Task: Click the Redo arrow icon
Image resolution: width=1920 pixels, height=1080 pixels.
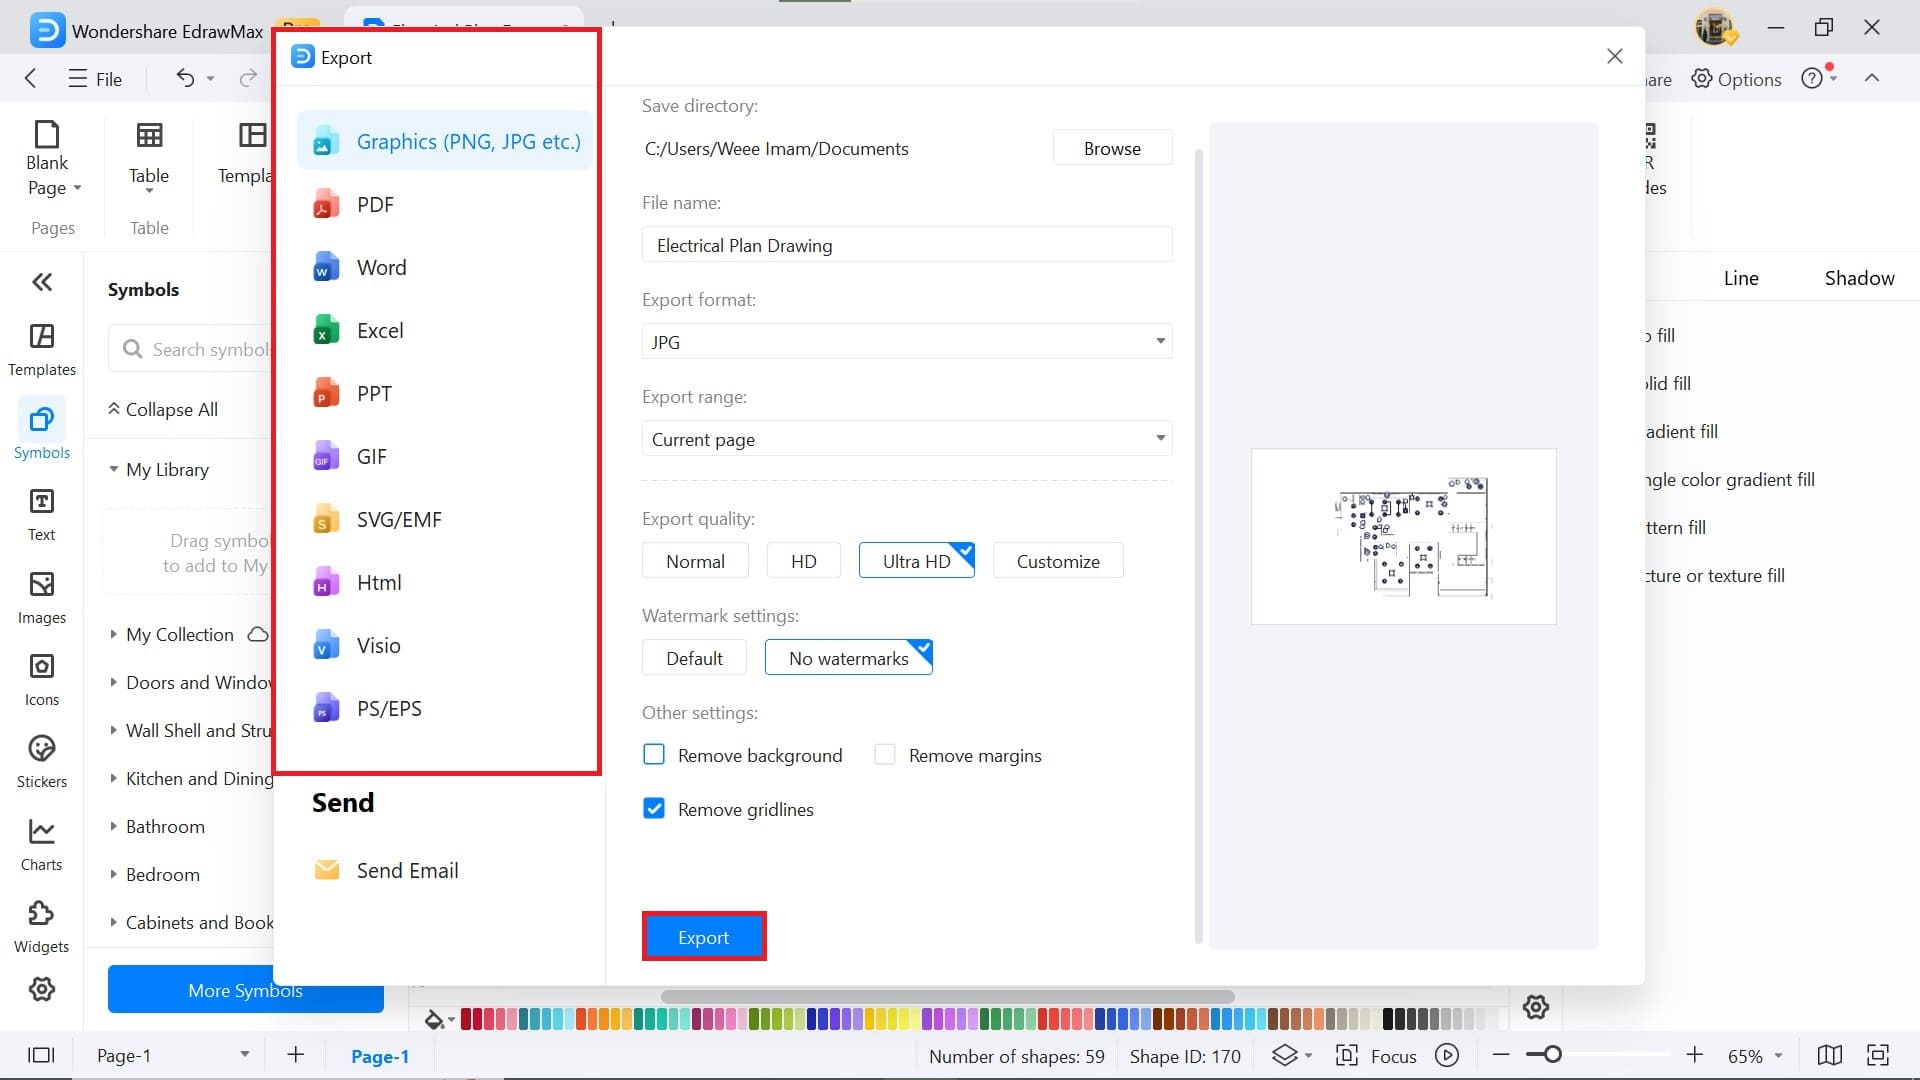Action: point(248,78)
